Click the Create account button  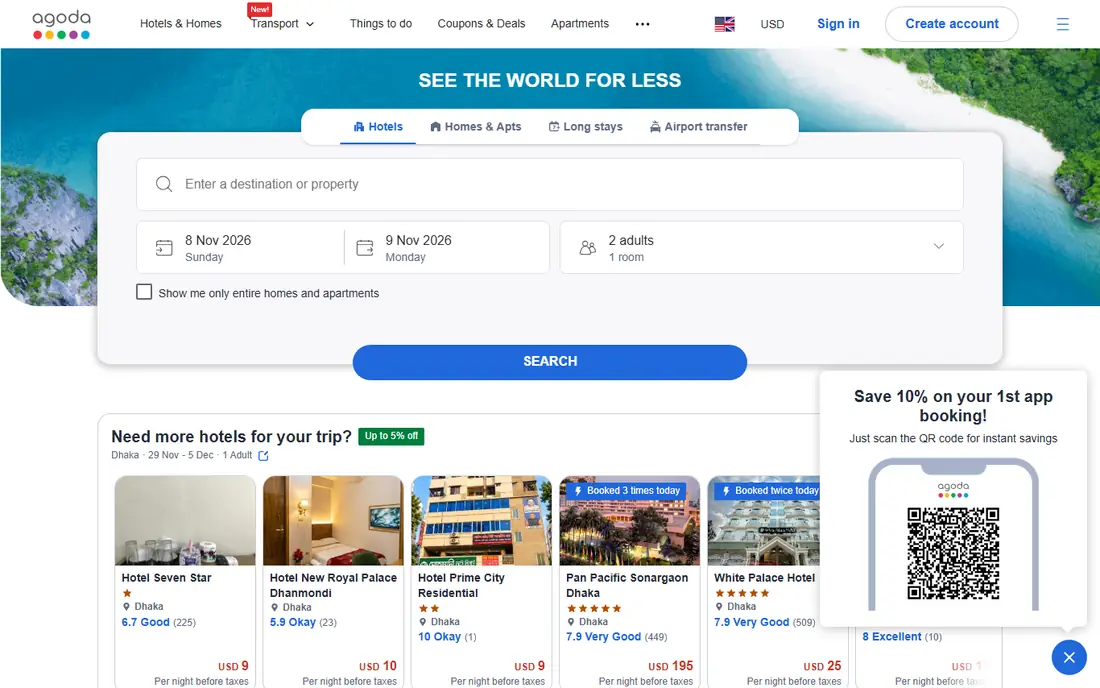tap(951, 24)
